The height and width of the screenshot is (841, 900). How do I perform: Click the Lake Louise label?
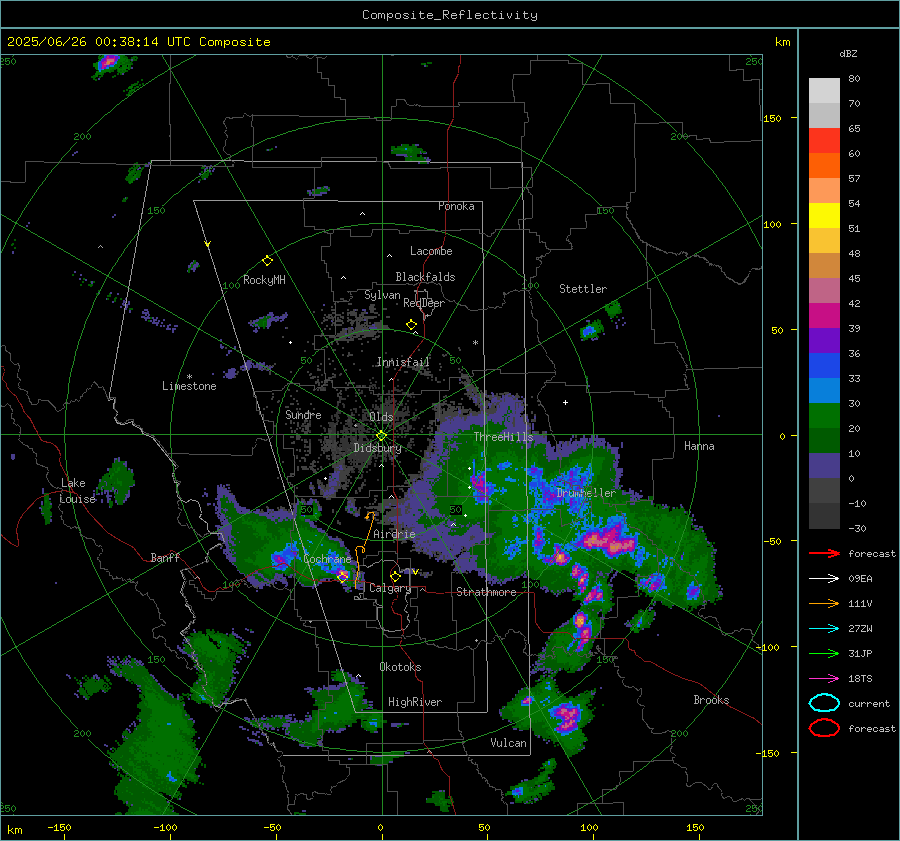[77, 491]
